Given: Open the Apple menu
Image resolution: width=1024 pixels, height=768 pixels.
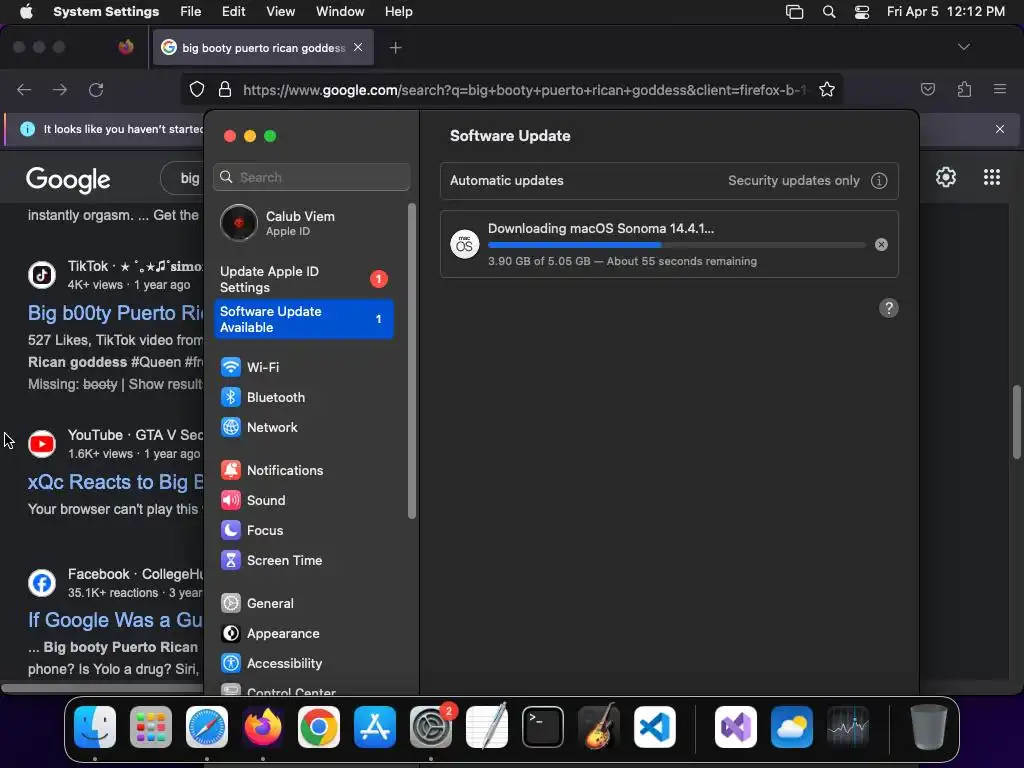Looking at the screenshot, I should click(26, 12).
